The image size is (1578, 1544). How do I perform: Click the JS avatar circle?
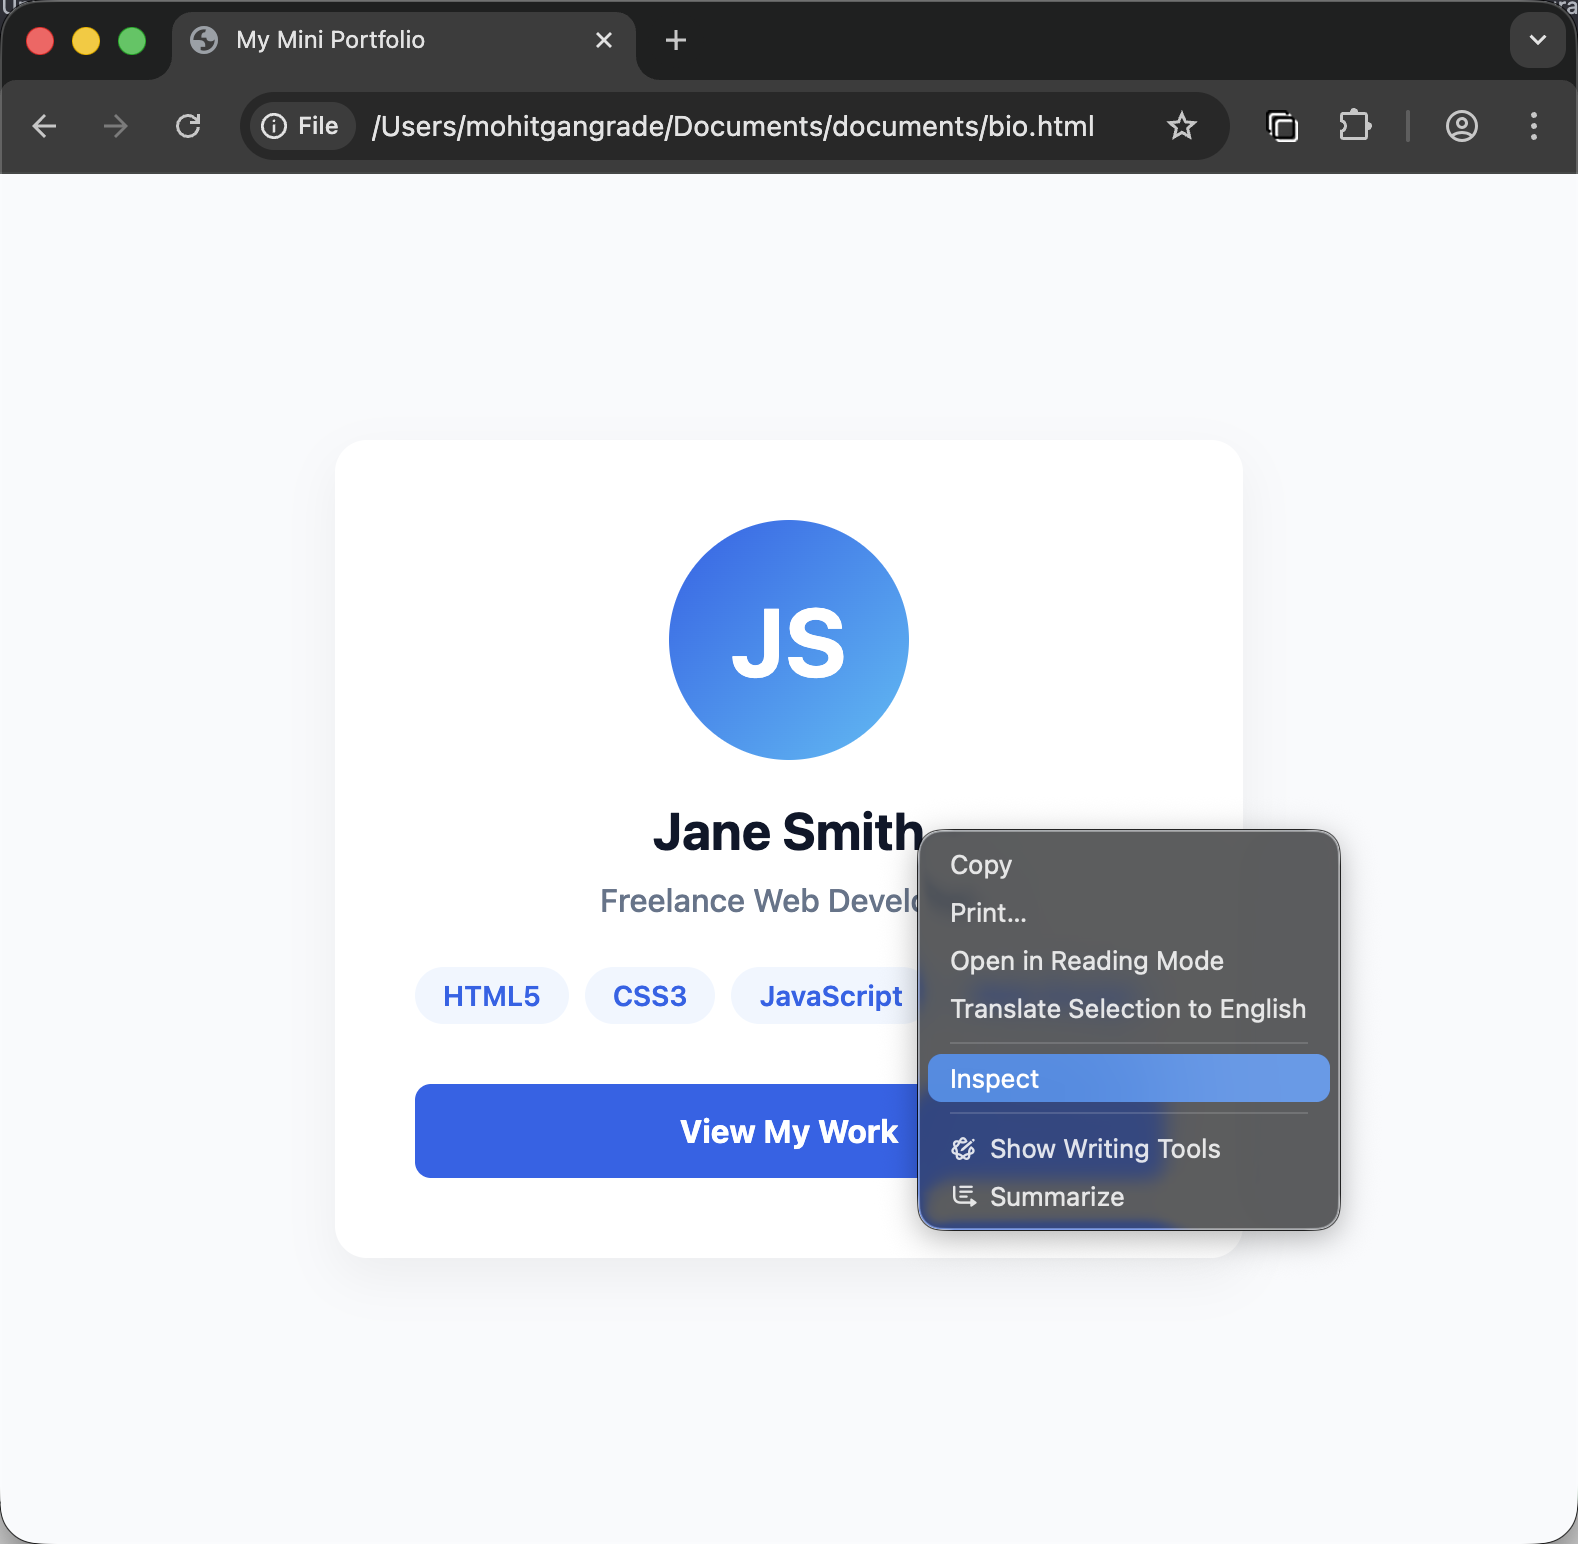pyautogui.click(x=789, y=640)
